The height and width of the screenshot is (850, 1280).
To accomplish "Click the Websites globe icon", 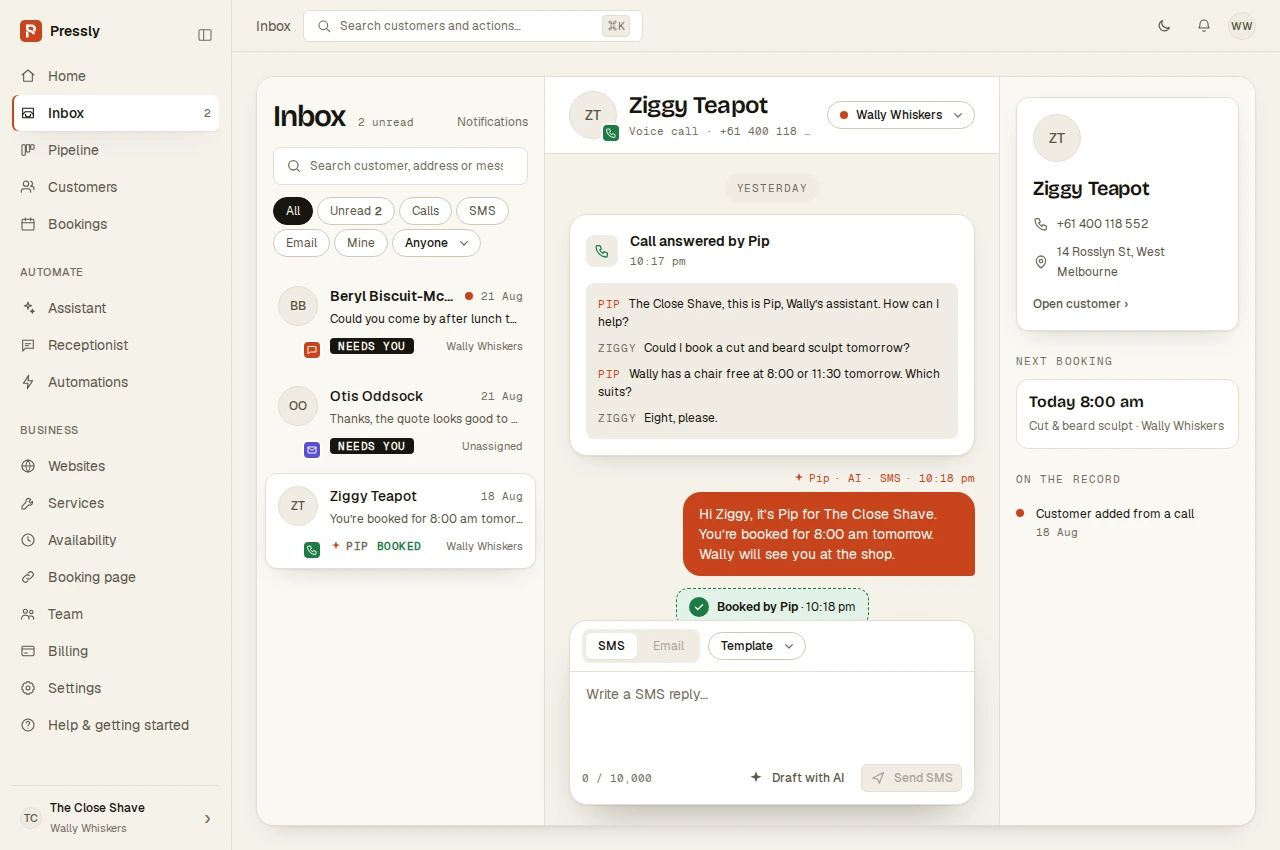I will [x=28, y=466].
